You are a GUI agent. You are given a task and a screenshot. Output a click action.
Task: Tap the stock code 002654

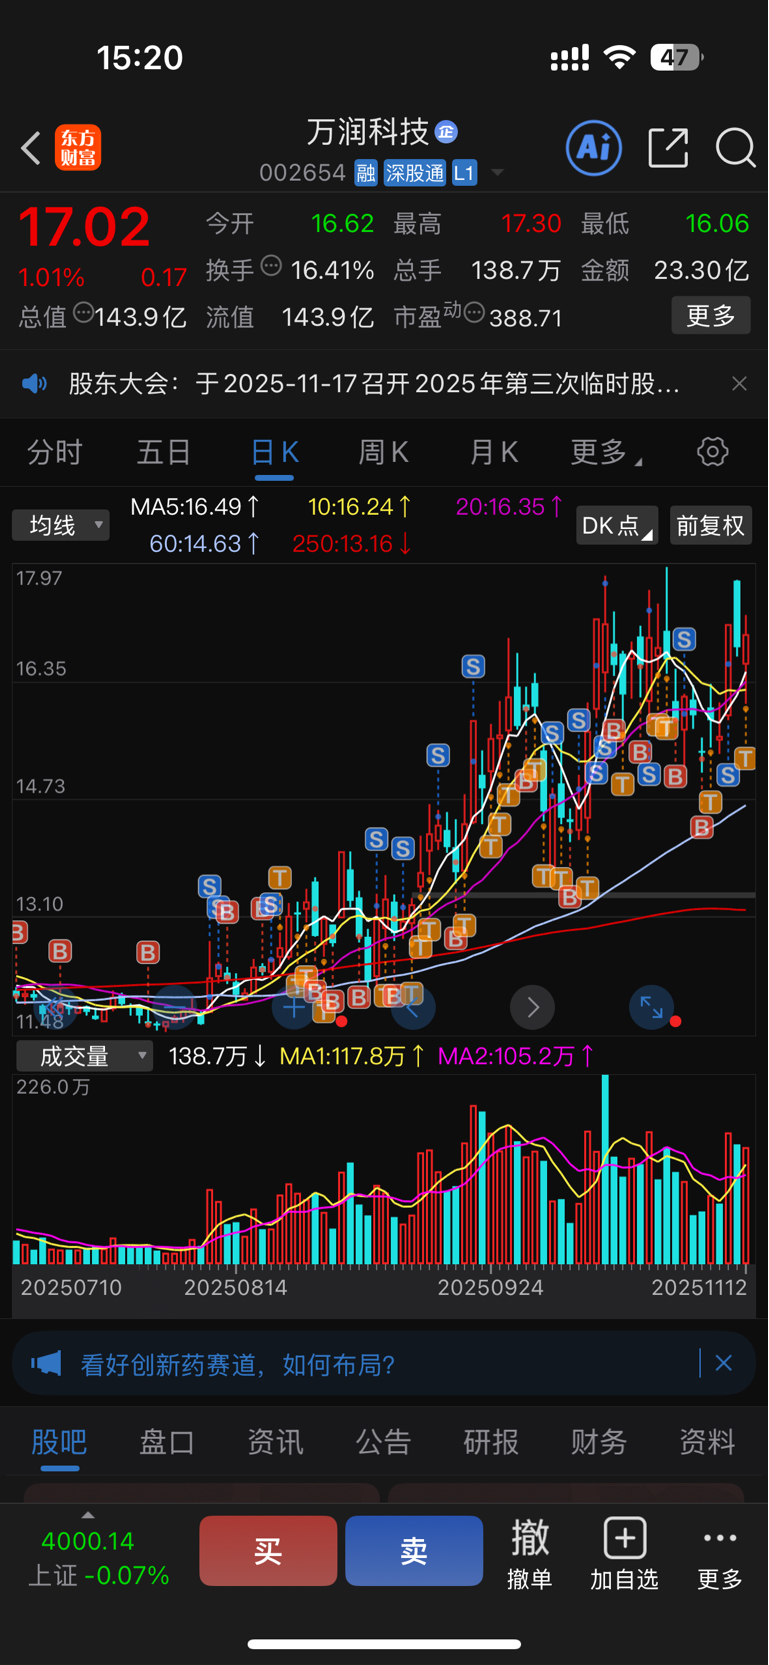tap(302, 173)
